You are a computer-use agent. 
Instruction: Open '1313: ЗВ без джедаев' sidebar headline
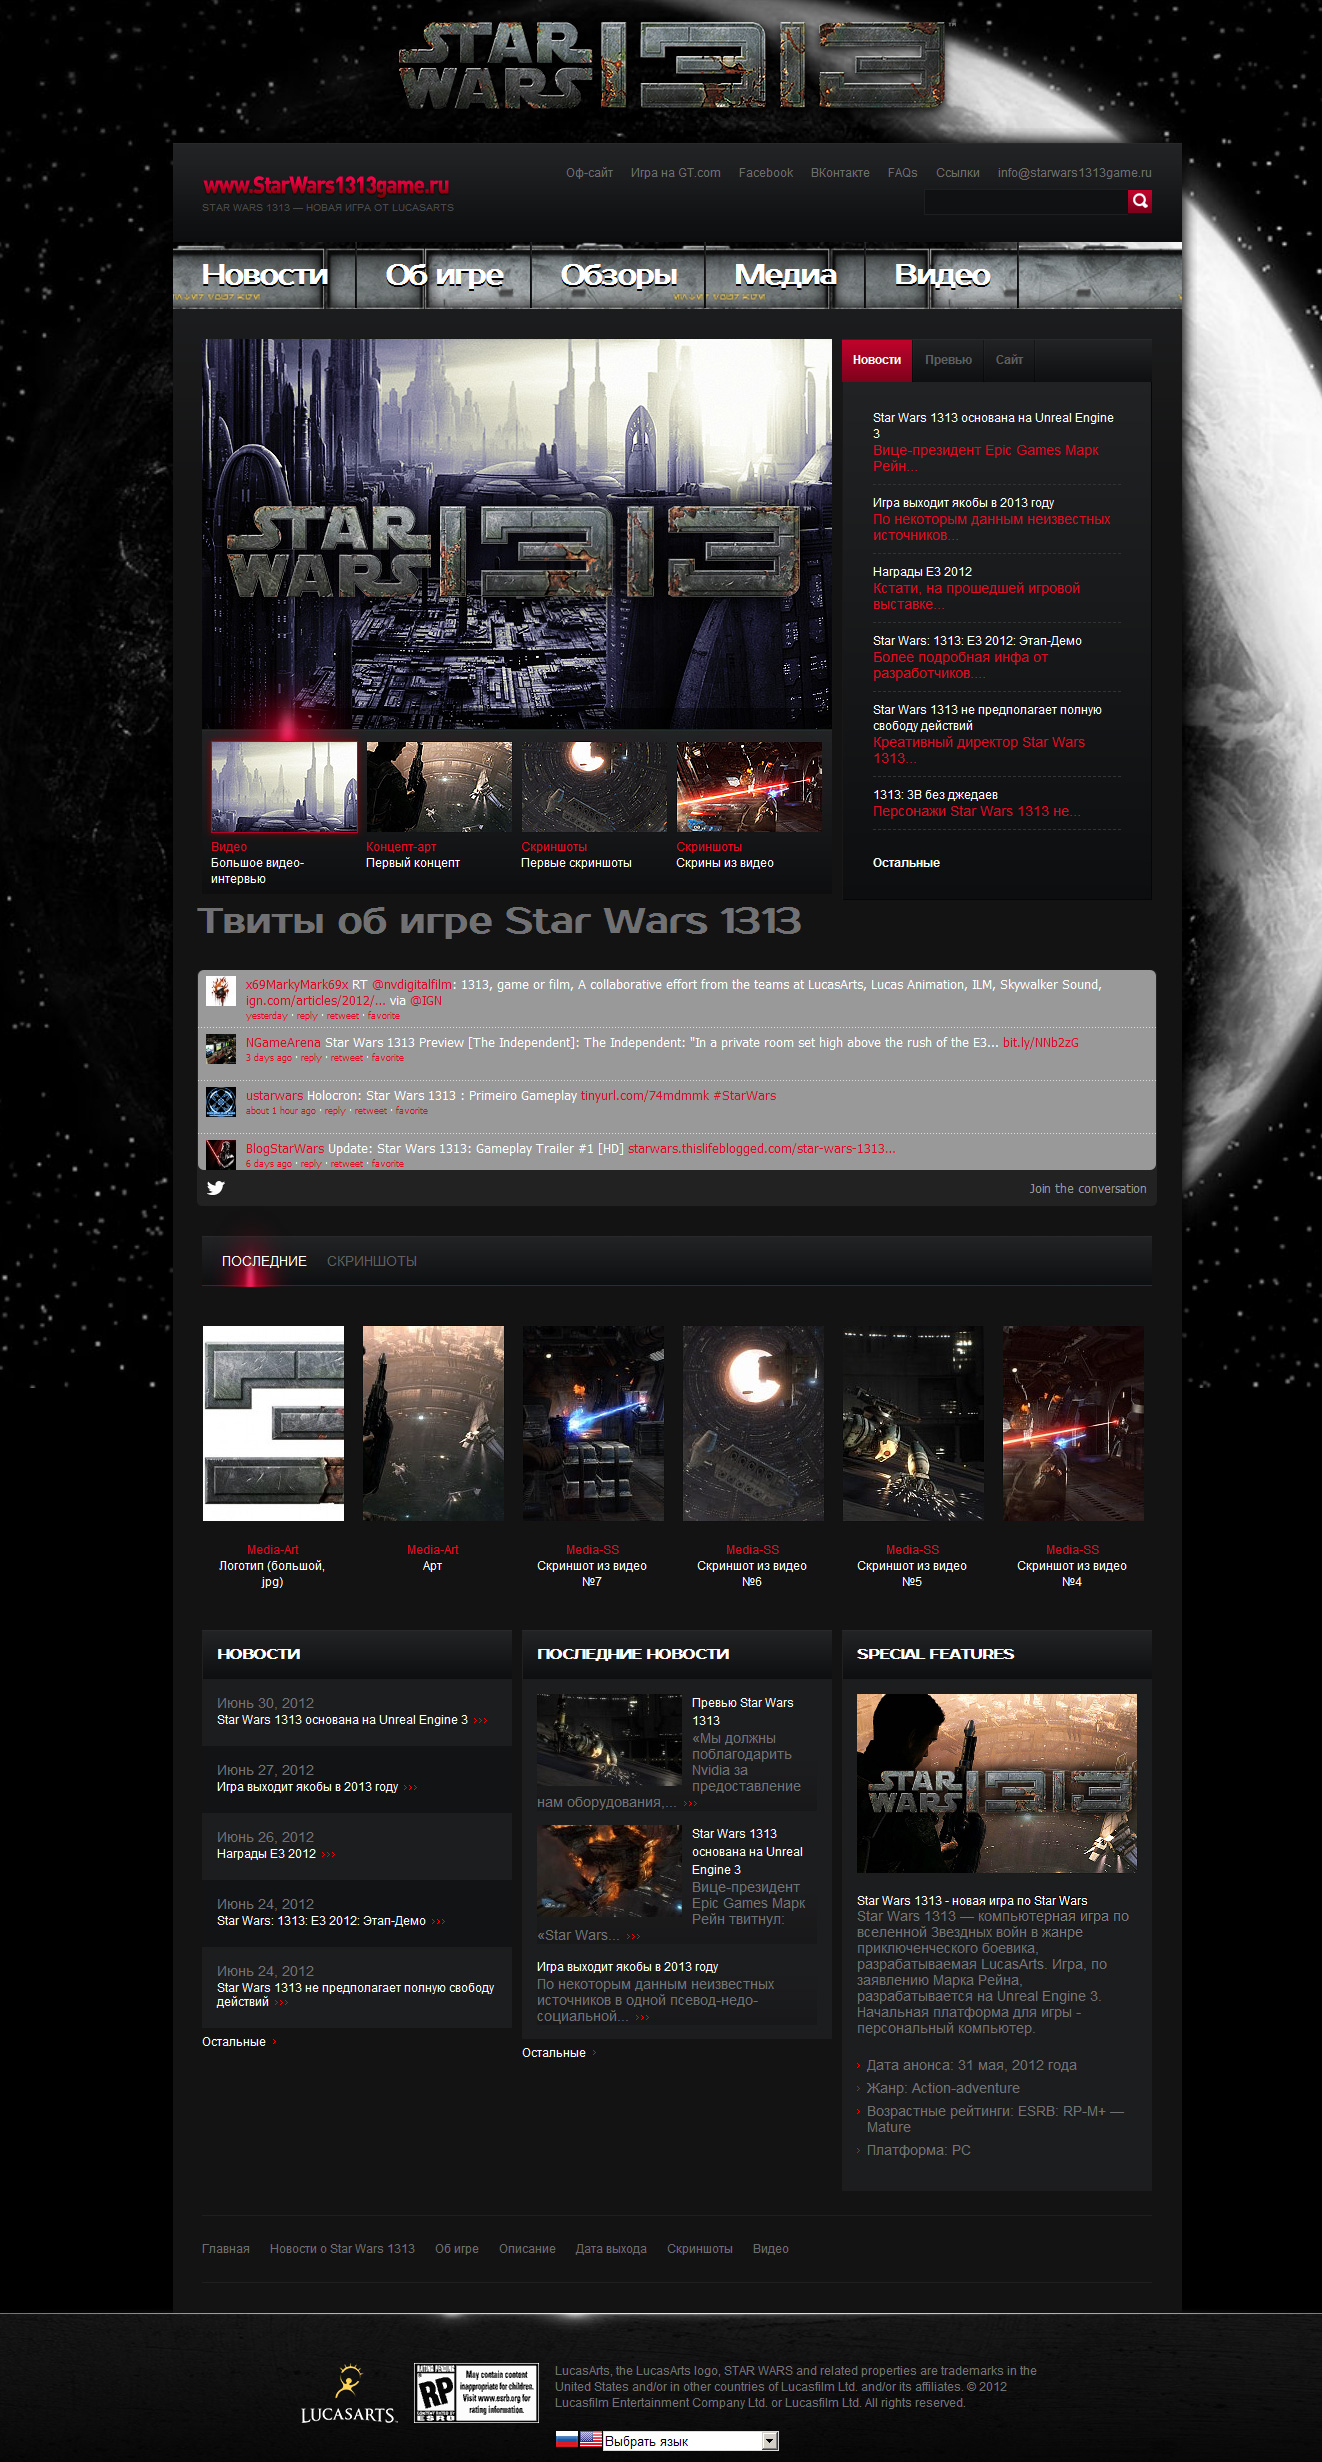[x=935, y=795]
